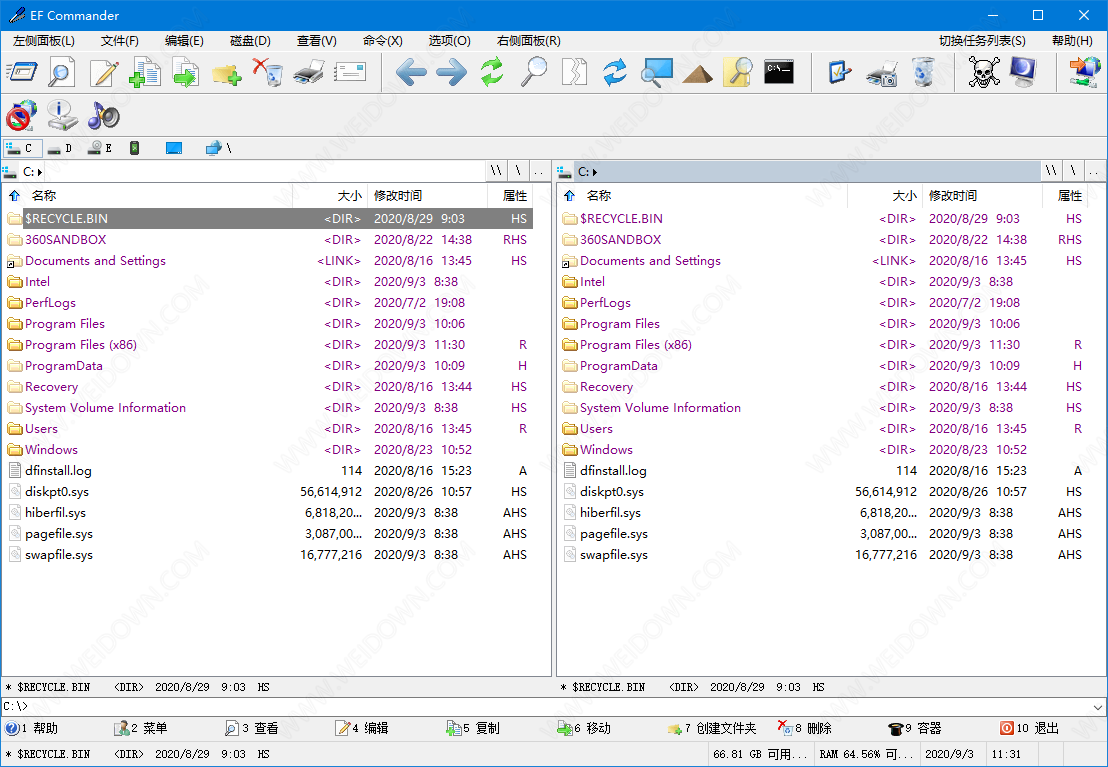The image size is (1108, 767).
Task: Open the 帮助(H) menu
Action: click(1072, 41)
